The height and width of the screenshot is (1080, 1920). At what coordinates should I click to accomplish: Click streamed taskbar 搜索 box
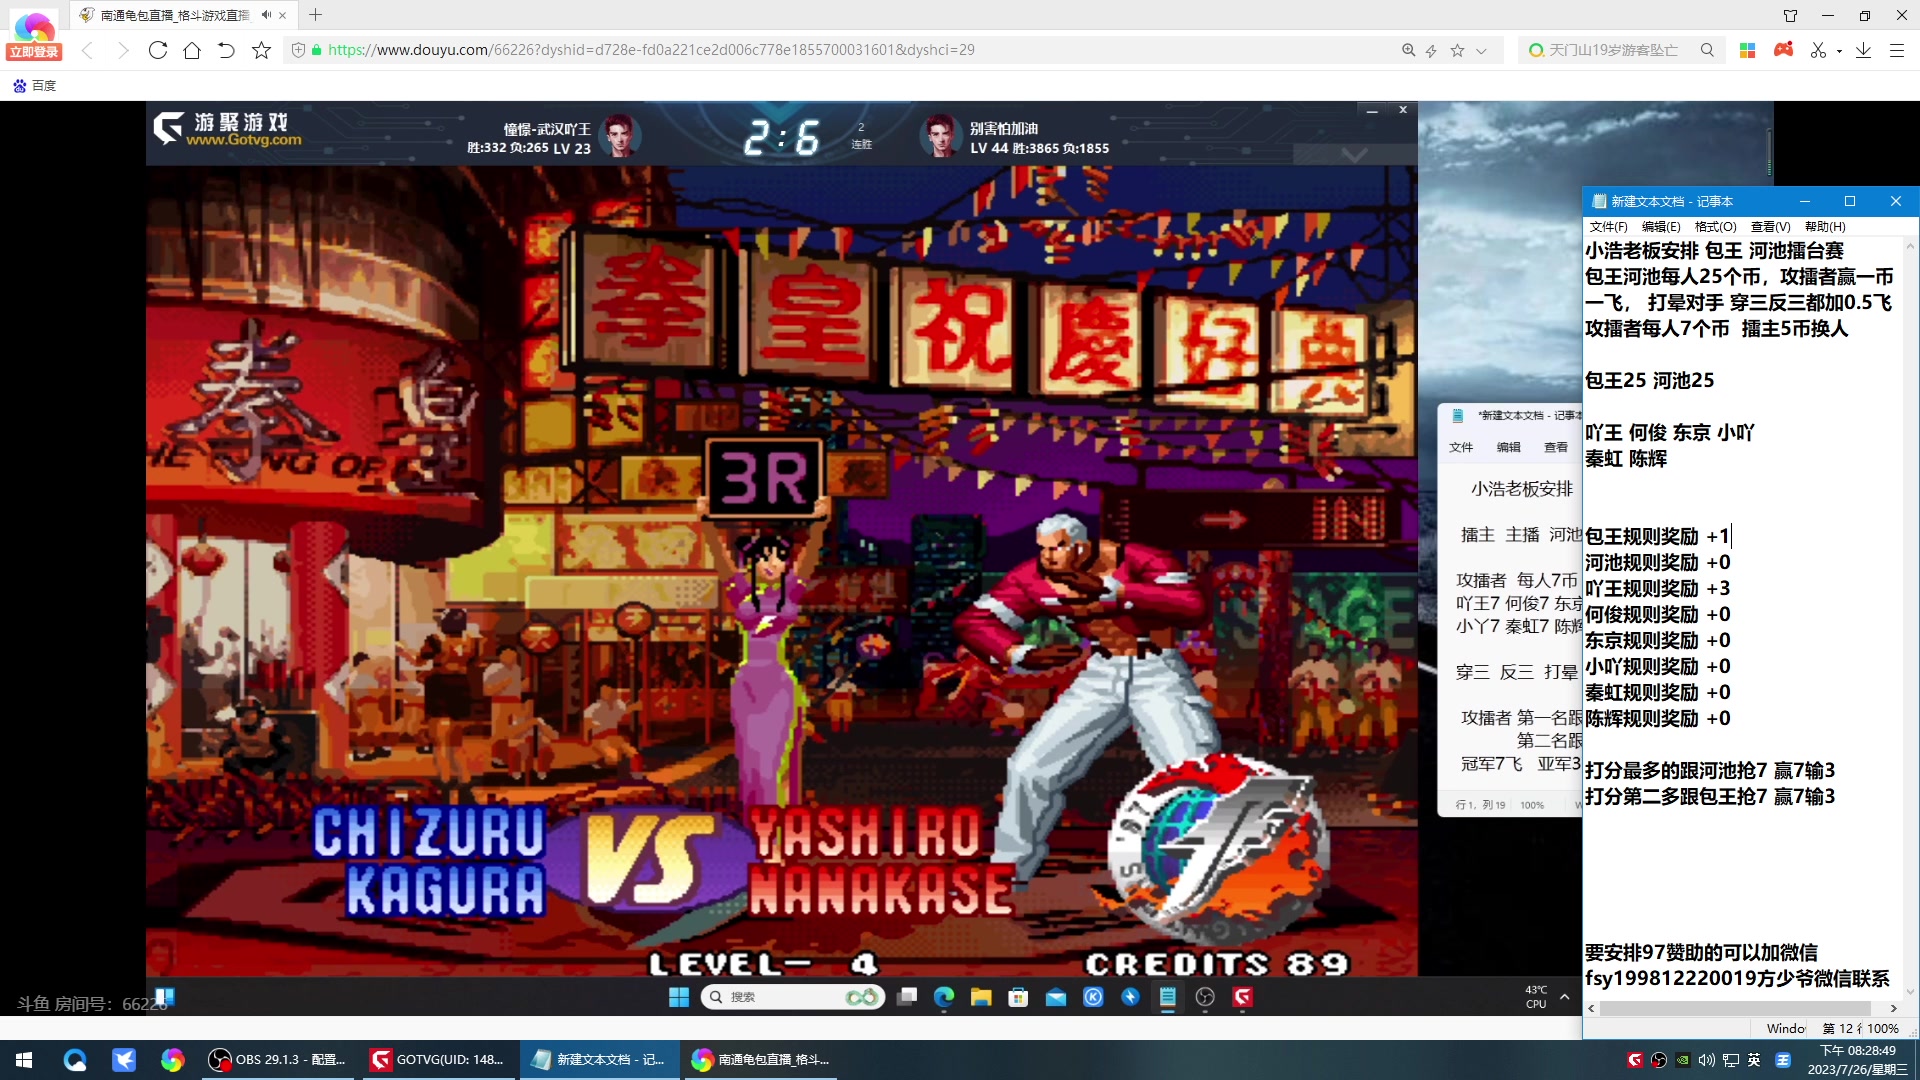click(792, 997)
